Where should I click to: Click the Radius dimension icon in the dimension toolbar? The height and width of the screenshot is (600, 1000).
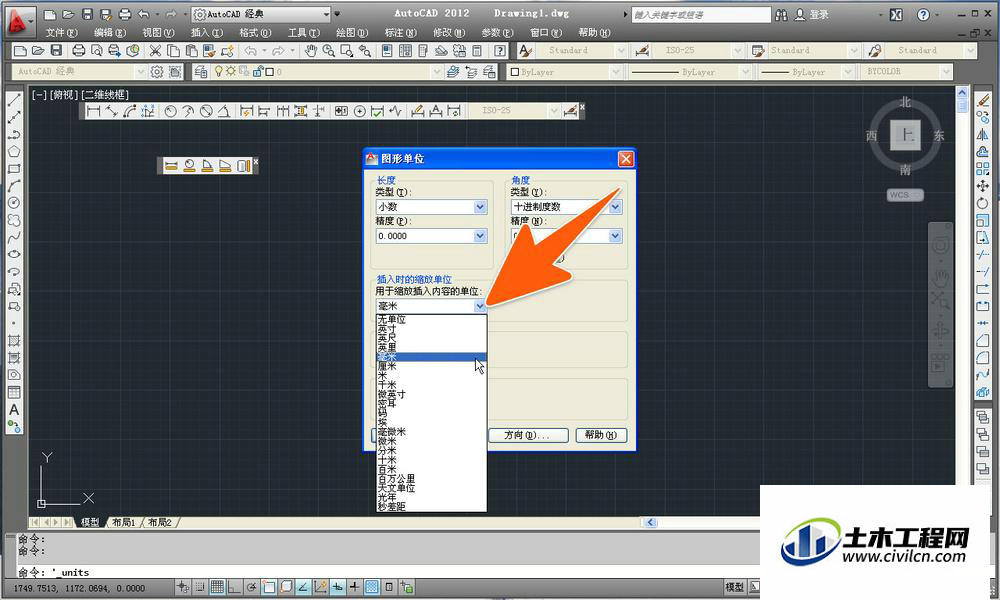point(170,111)
